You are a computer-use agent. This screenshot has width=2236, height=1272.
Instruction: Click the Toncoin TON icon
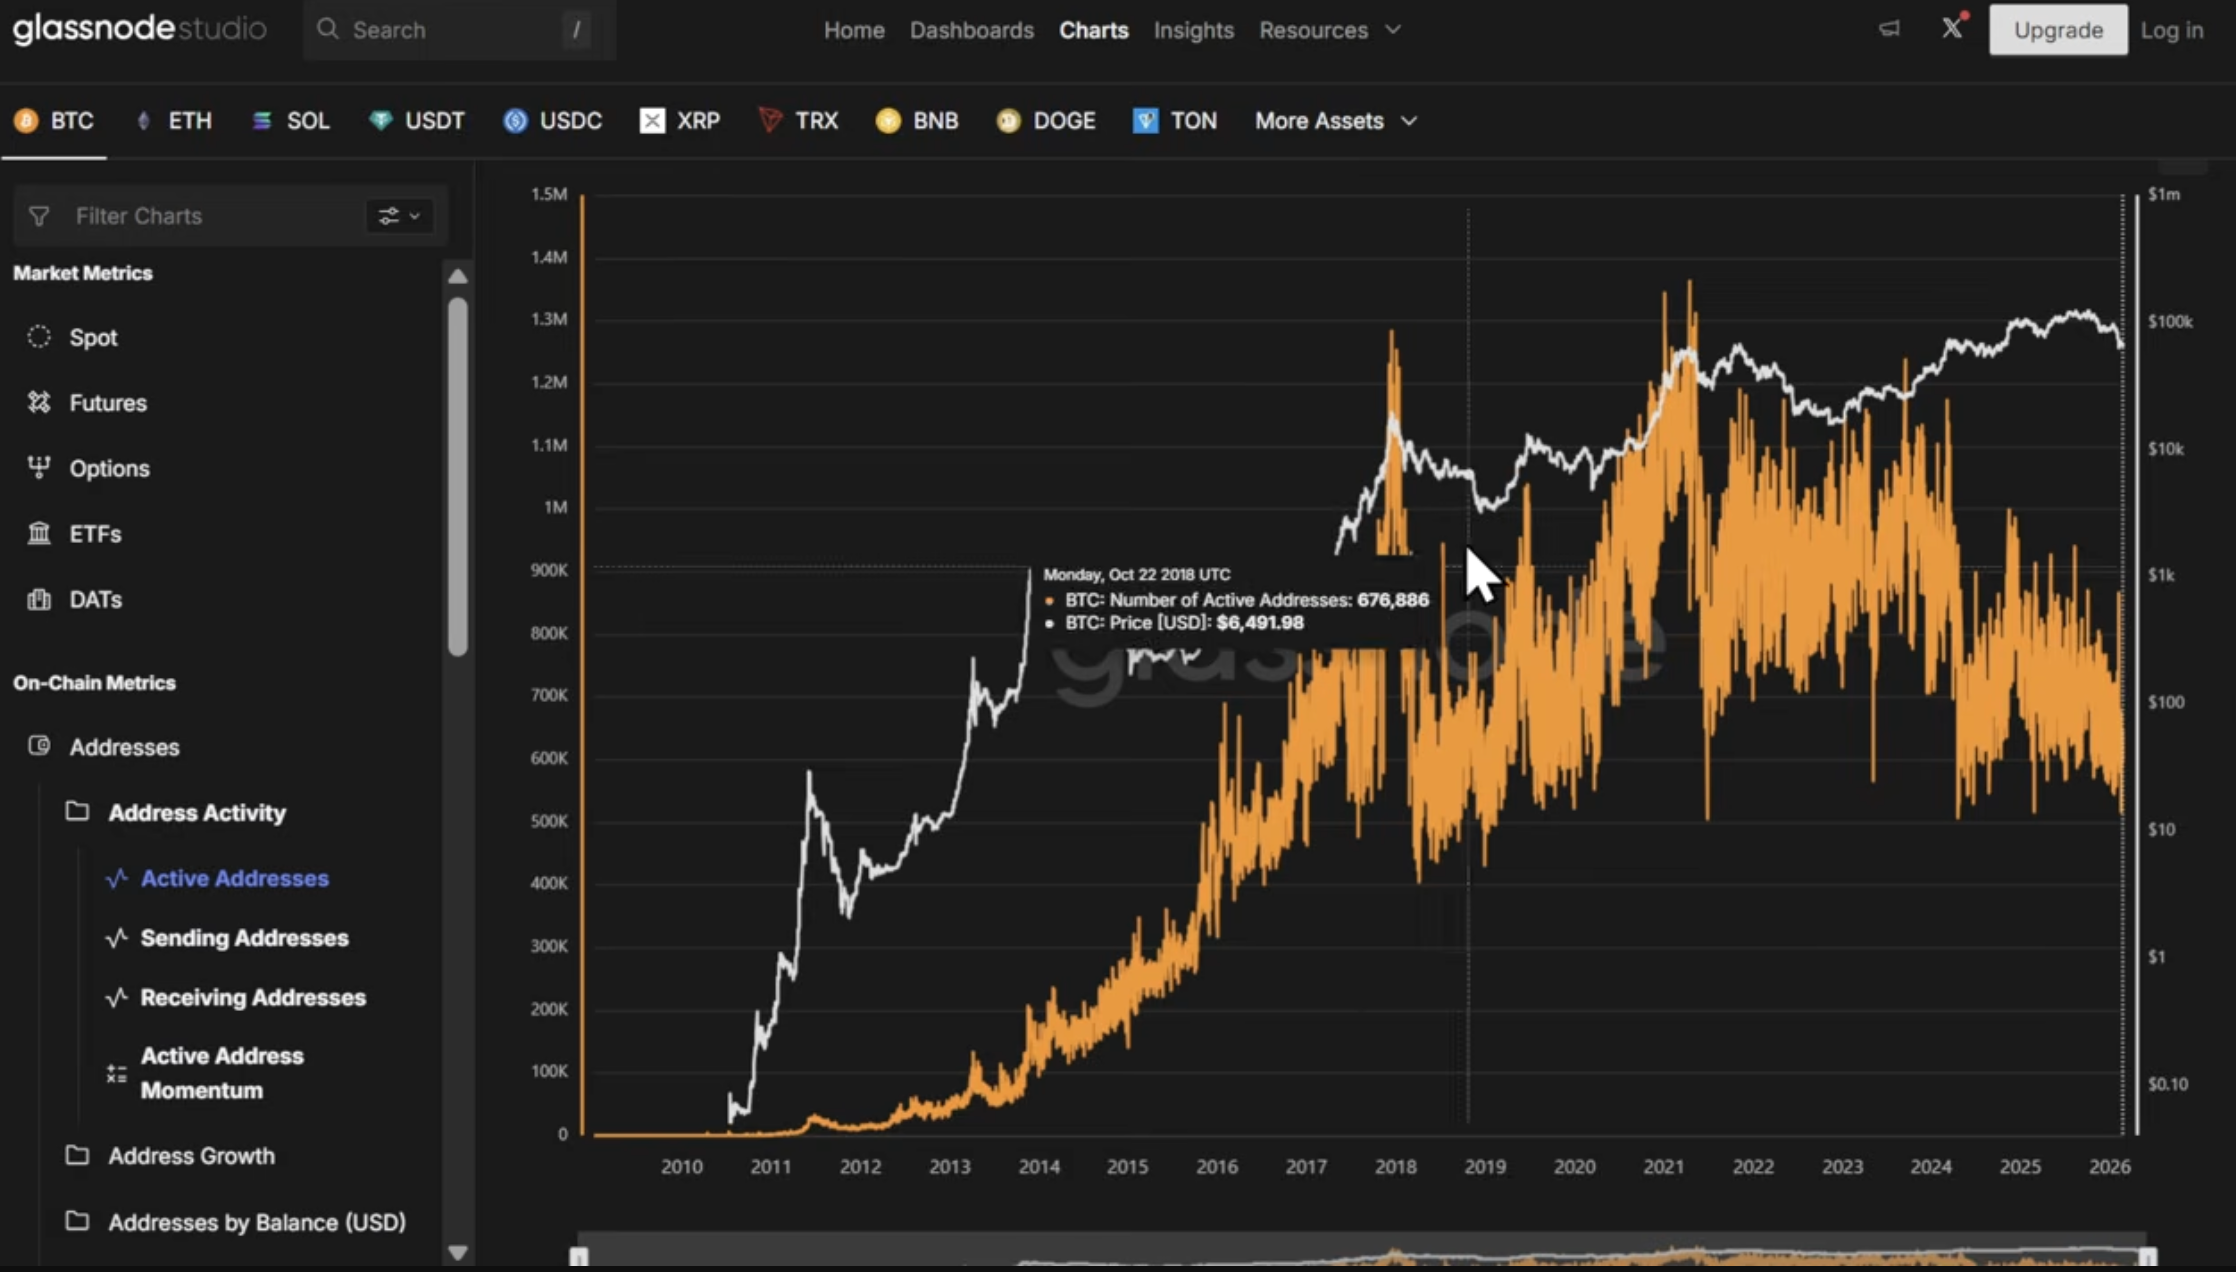pyautogui.click(x=1145, y=121)
